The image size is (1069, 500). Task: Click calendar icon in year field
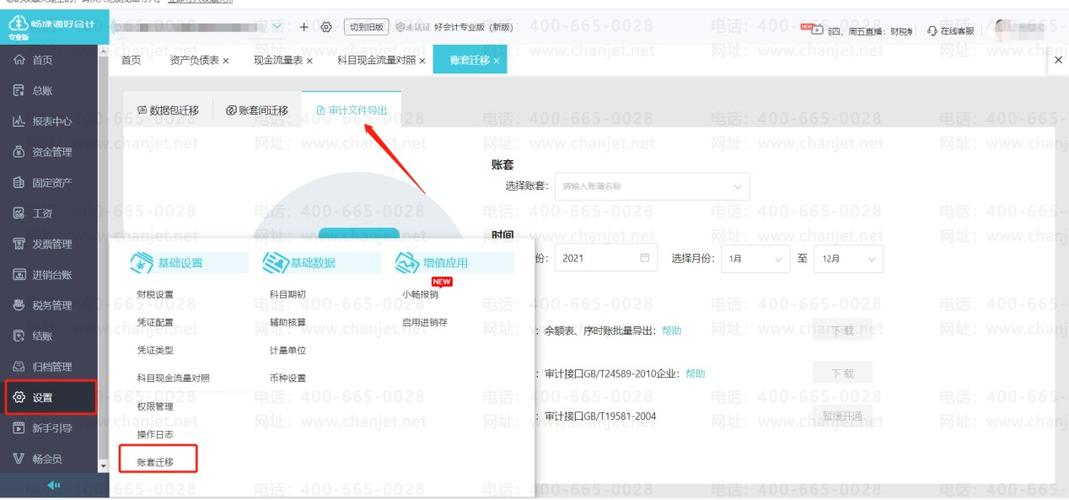pos(644,258)
